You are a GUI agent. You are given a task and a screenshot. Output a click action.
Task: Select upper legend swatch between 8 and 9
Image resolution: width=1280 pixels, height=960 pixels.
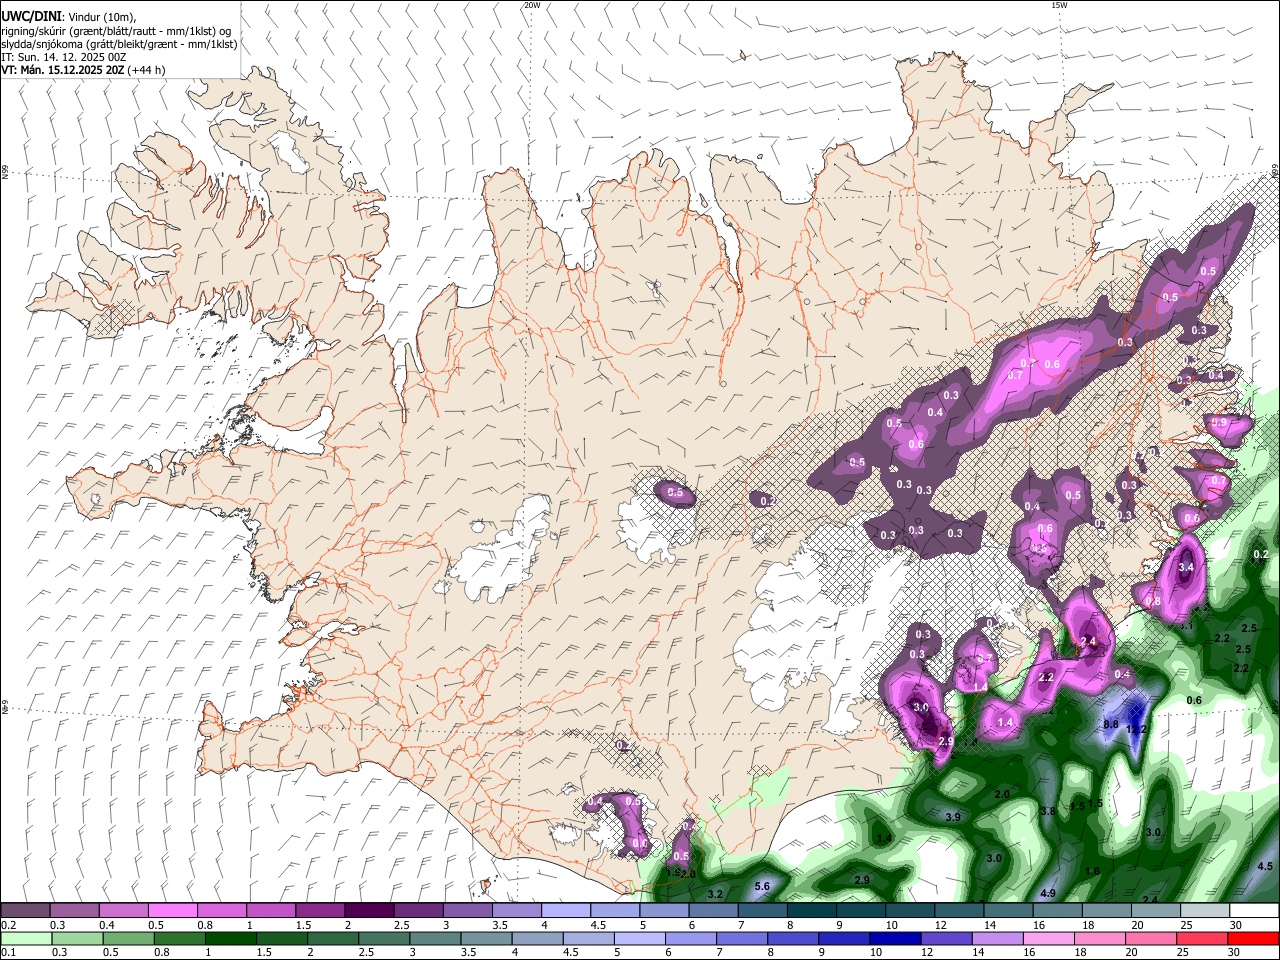(812, 911)
